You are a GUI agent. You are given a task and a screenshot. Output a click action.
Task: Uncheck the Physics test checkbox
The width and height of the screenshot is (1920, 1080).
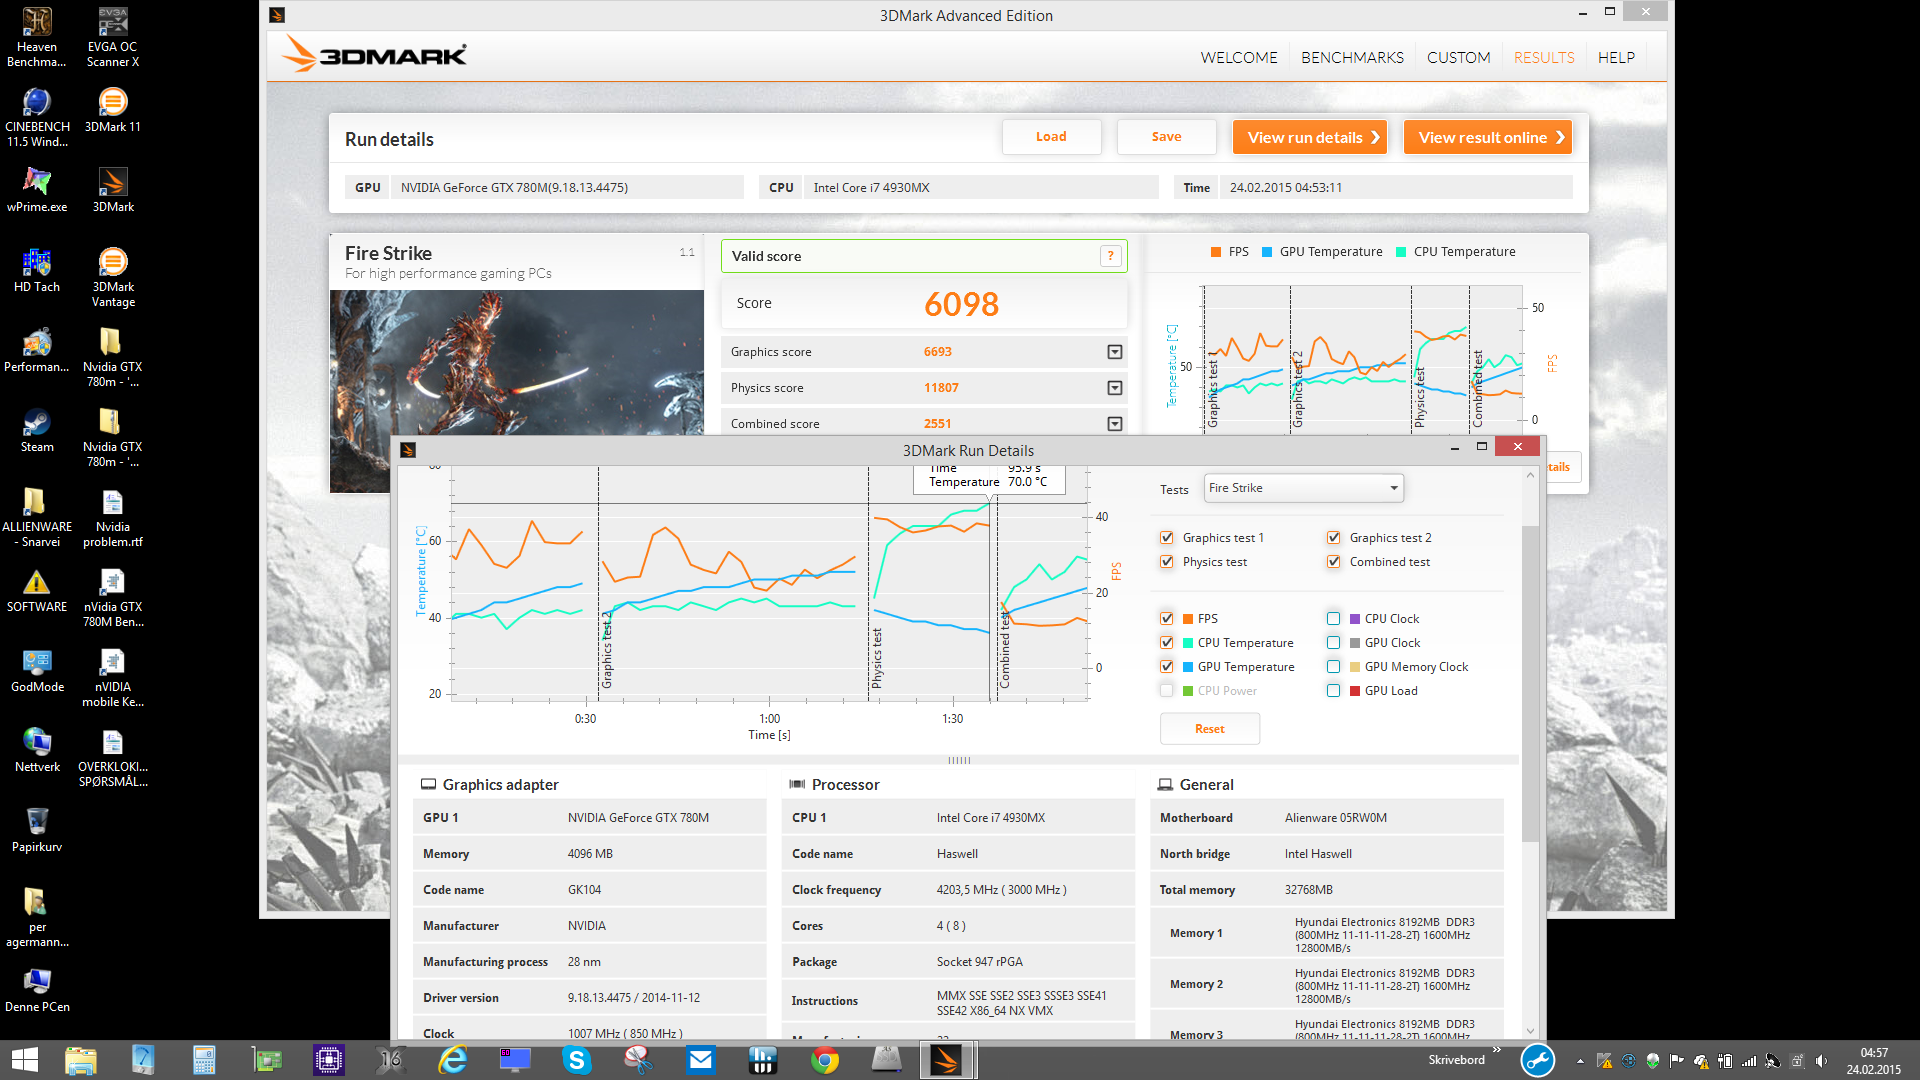point(1166,562)
